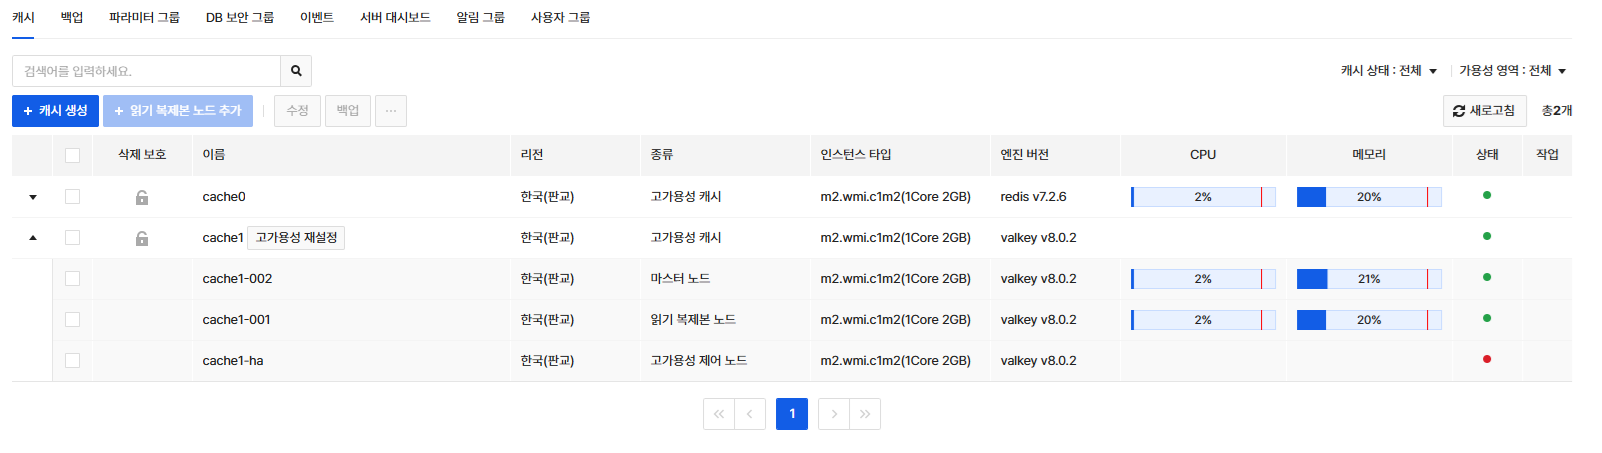Open the 캐시 상태 filter dropdown
This screenshot has width=1602, height=453.
coord(1389,71)
